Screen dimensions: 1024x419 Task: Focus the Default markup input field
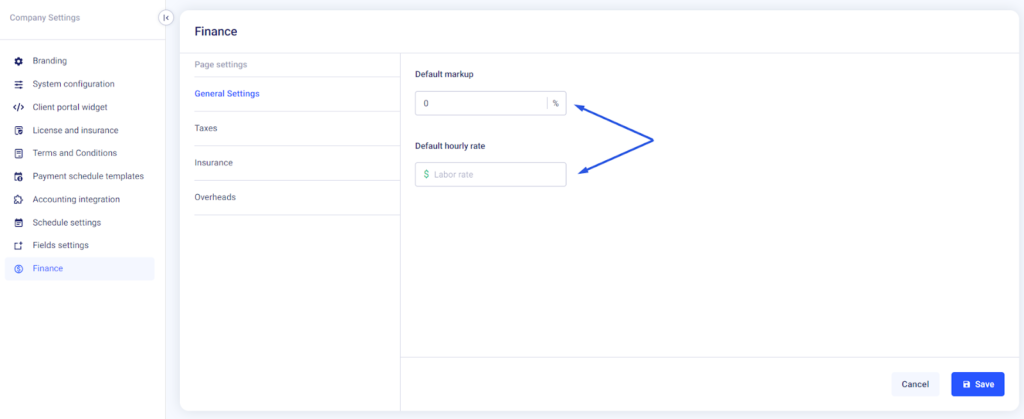(x=482, y=103)
